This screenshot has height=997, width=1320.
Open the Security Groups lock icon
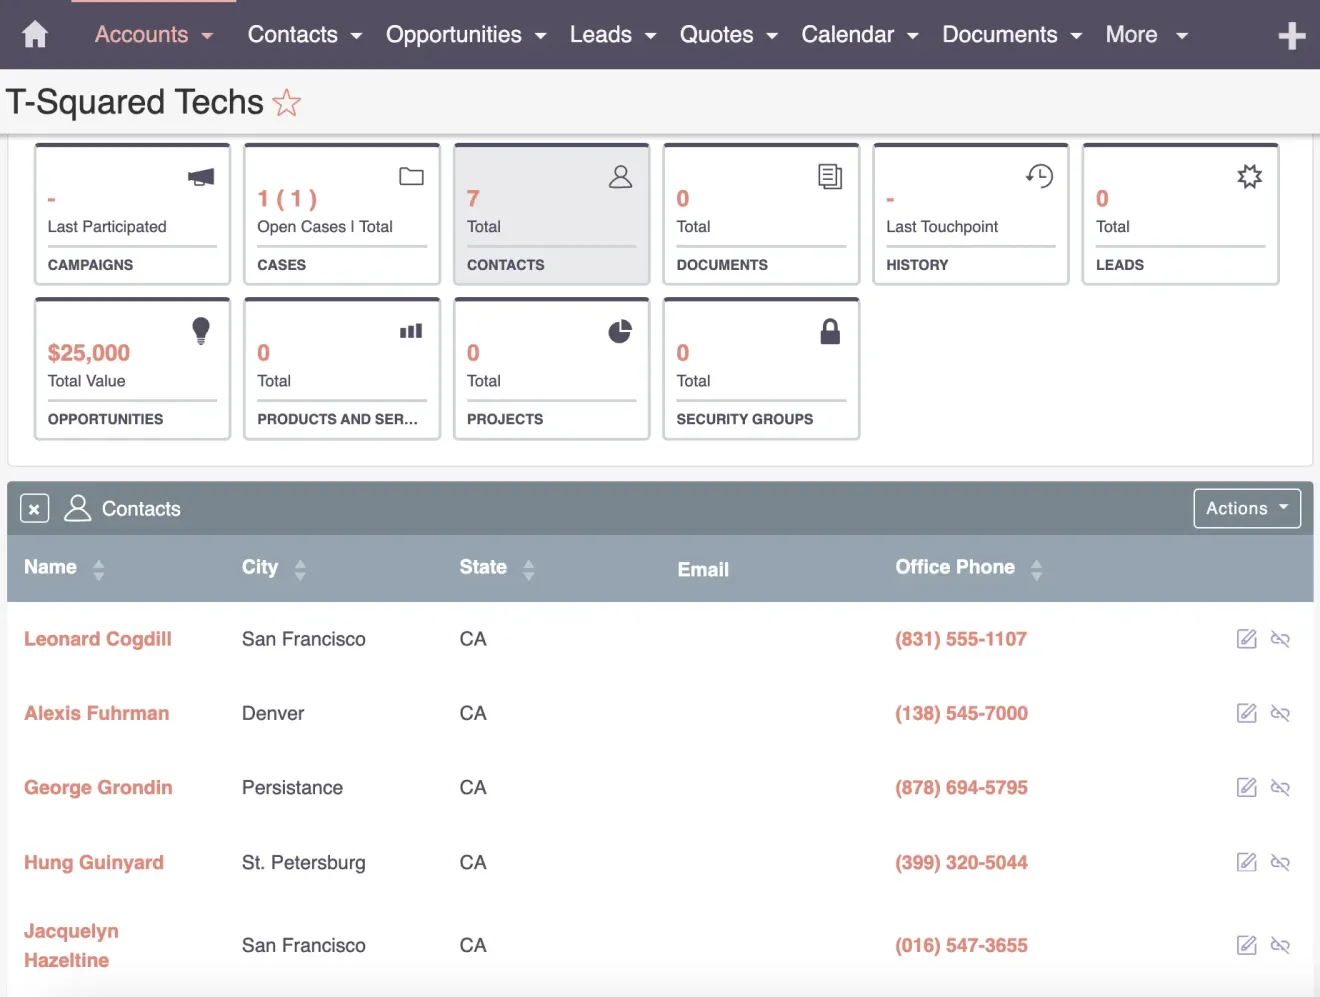click(x=830, y=330)
